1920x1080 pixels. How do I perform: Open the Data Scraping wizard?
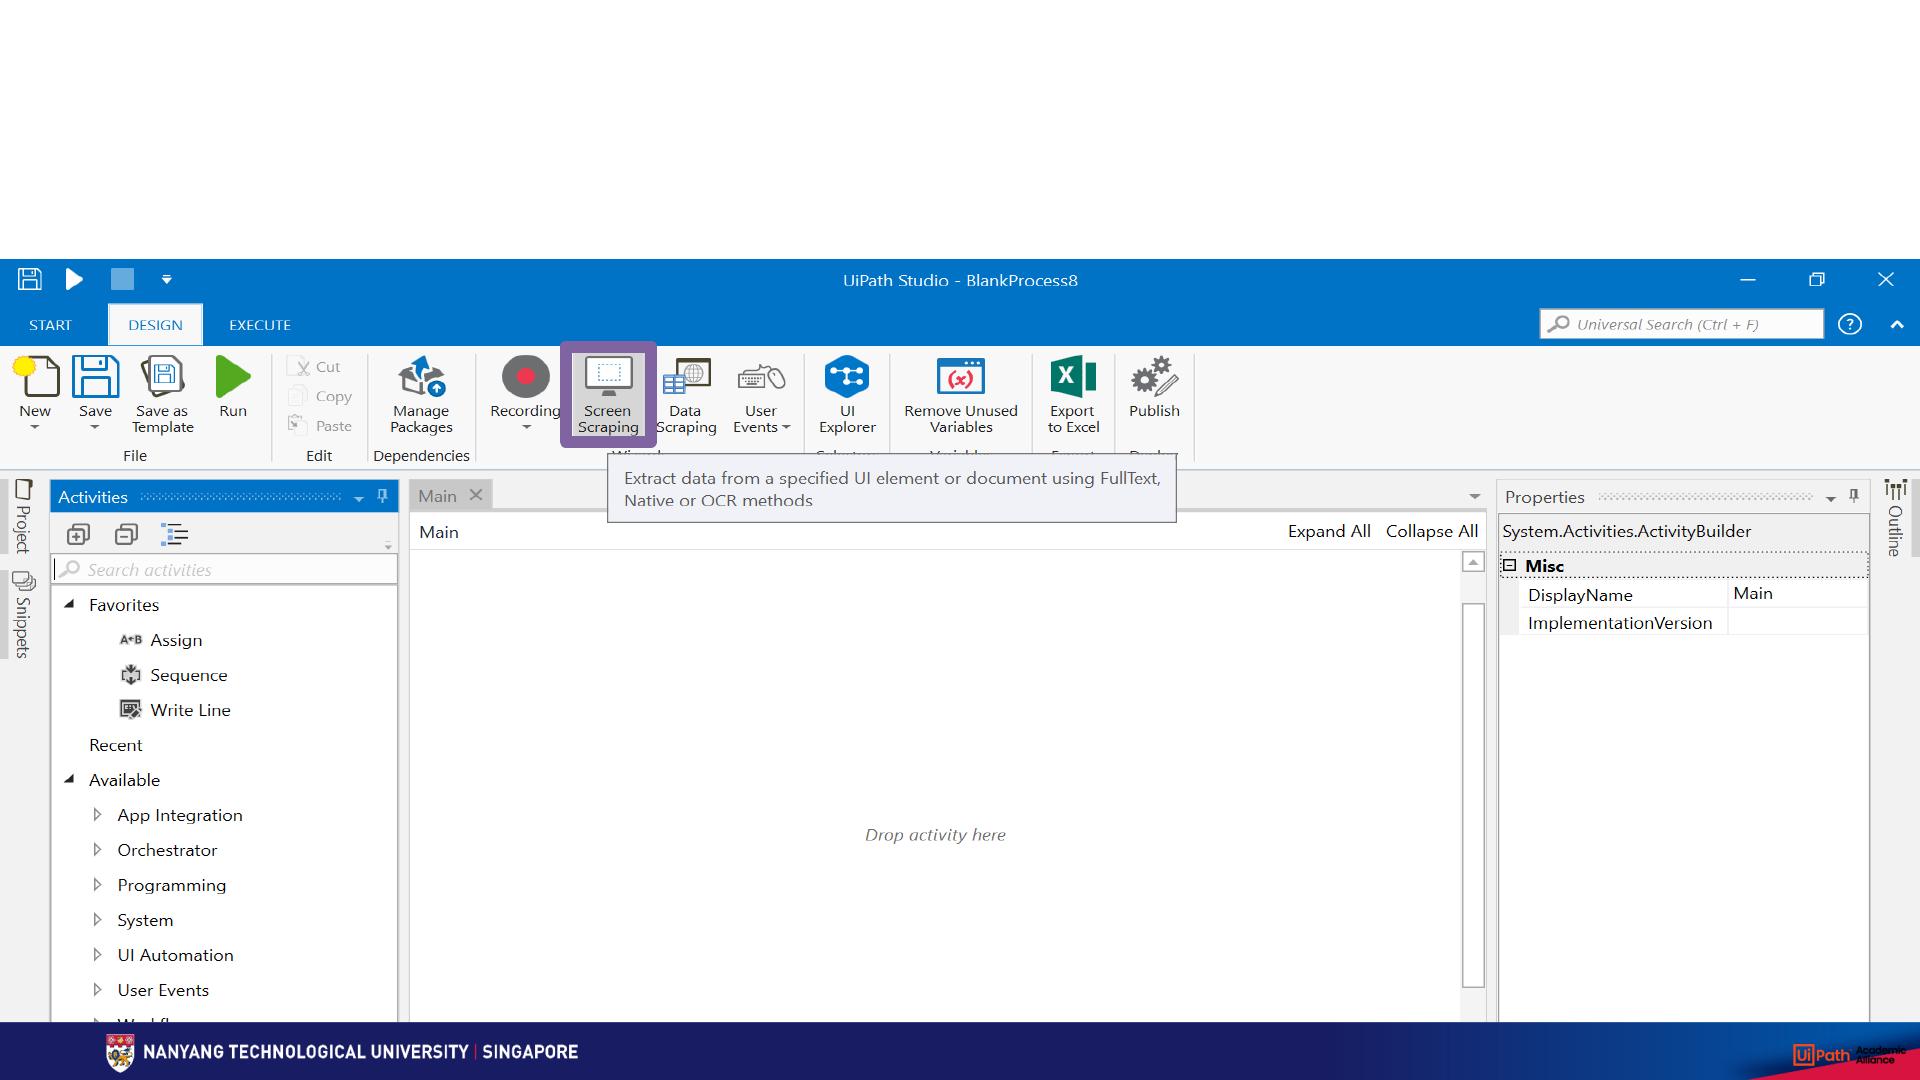686,395
